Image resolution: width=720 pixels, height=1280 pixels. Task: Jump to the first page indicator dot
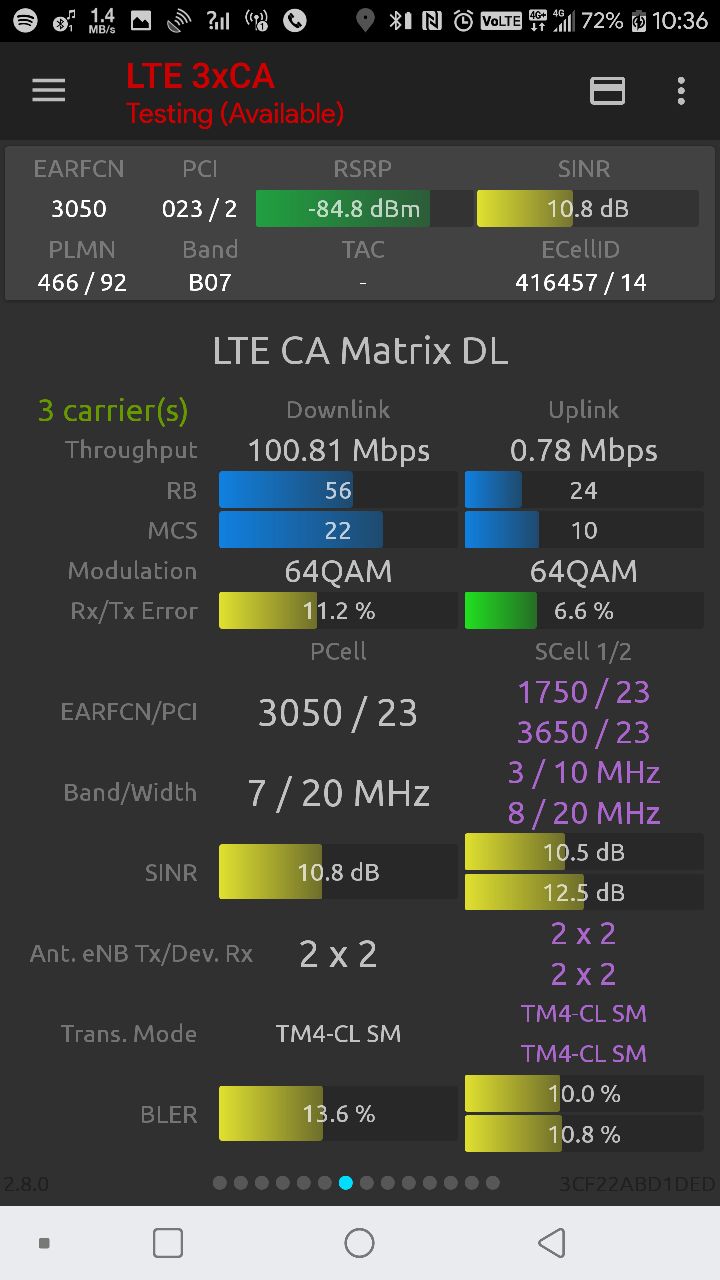coord(220,1183)
